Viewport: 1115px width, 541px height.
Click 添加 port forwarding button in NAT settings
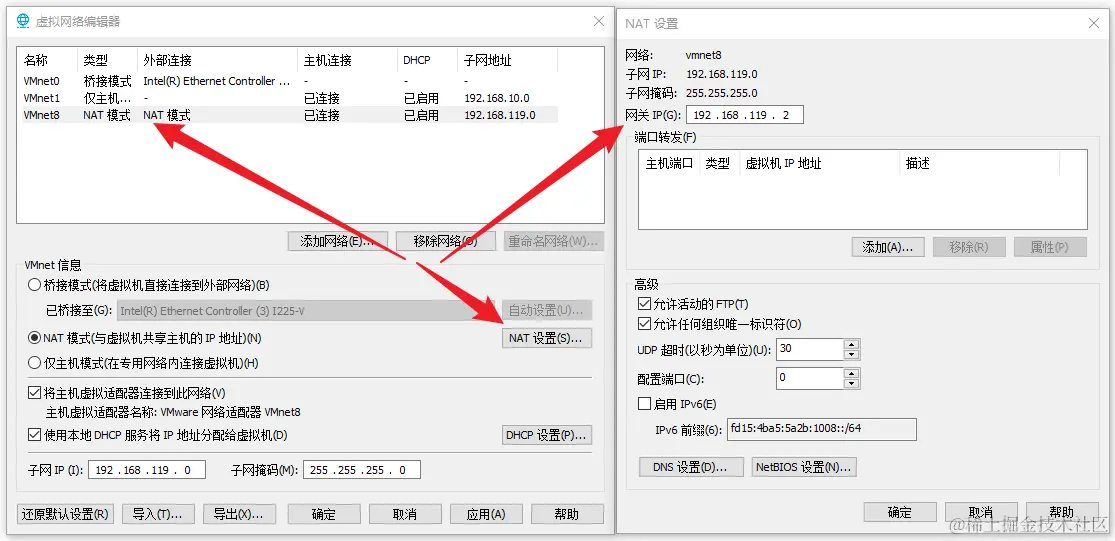(x=887, y=247)
